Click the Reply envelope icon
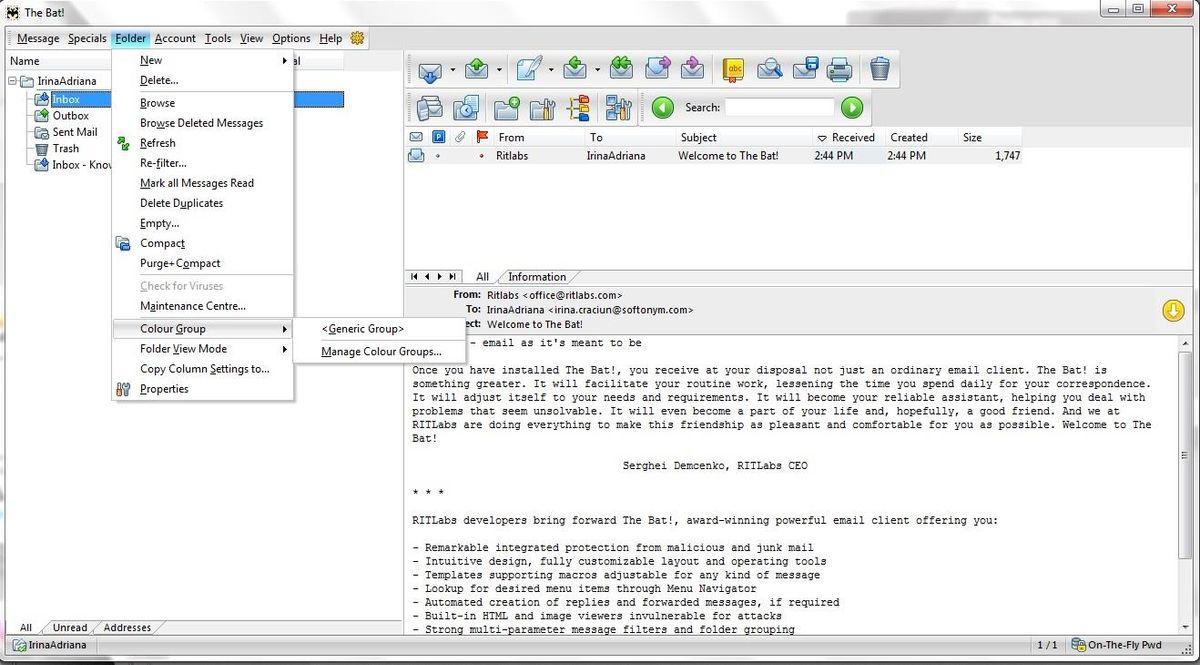Screen dimensions: 1200x665 tap(575, 69)
